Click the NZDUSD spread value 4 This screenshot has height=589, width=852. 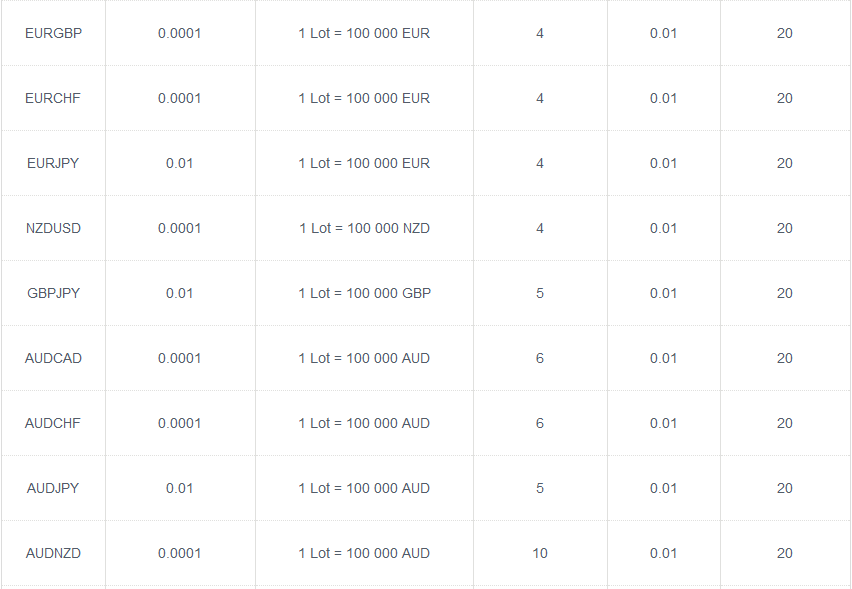pos(540,228)
